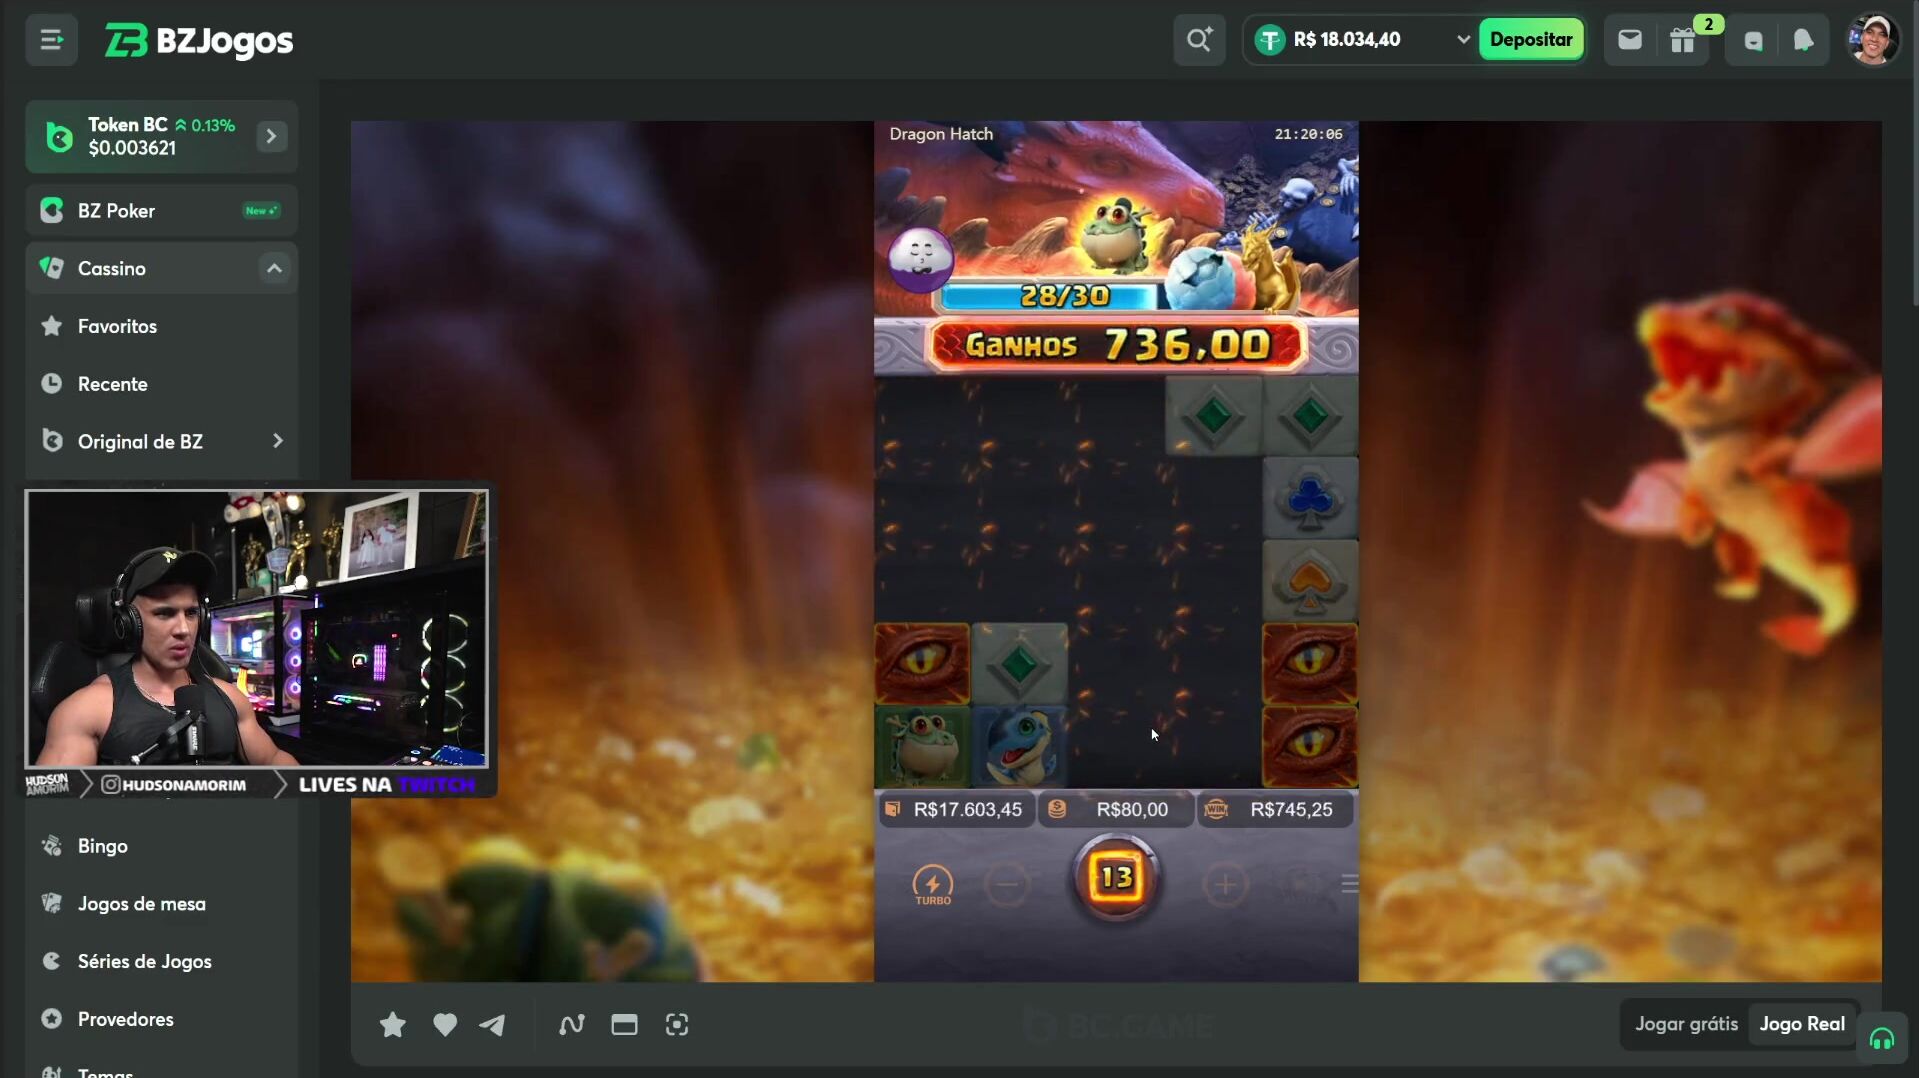The height and width of the screenshot is (1078, 1919).
Task: Click the cloud character bubble icon
Action: [x=921, y=260]
